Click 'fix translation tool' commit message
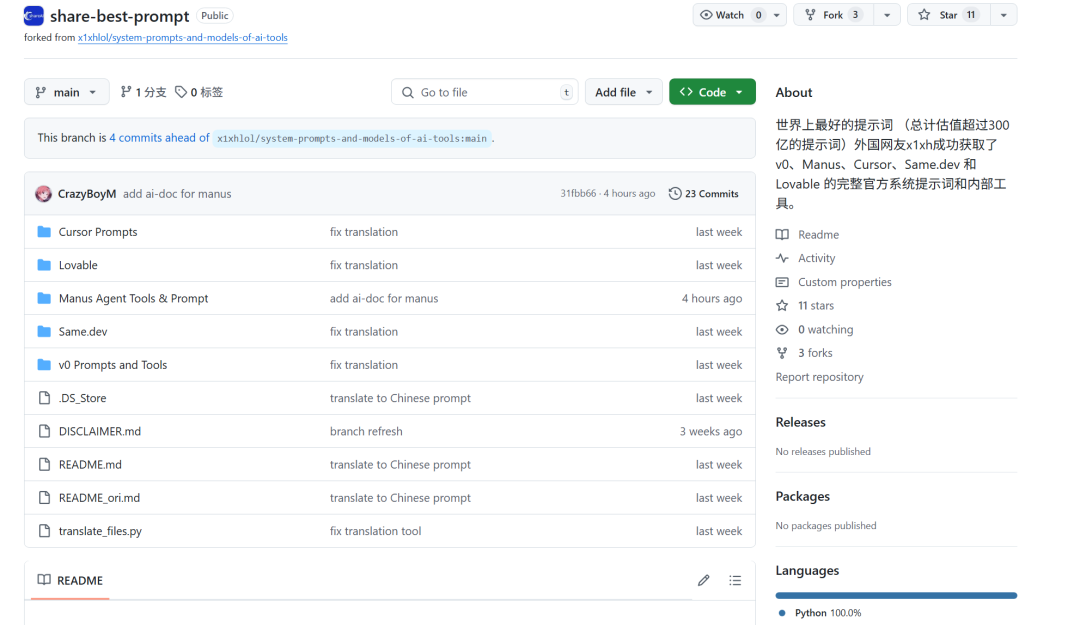 (375, 531)
